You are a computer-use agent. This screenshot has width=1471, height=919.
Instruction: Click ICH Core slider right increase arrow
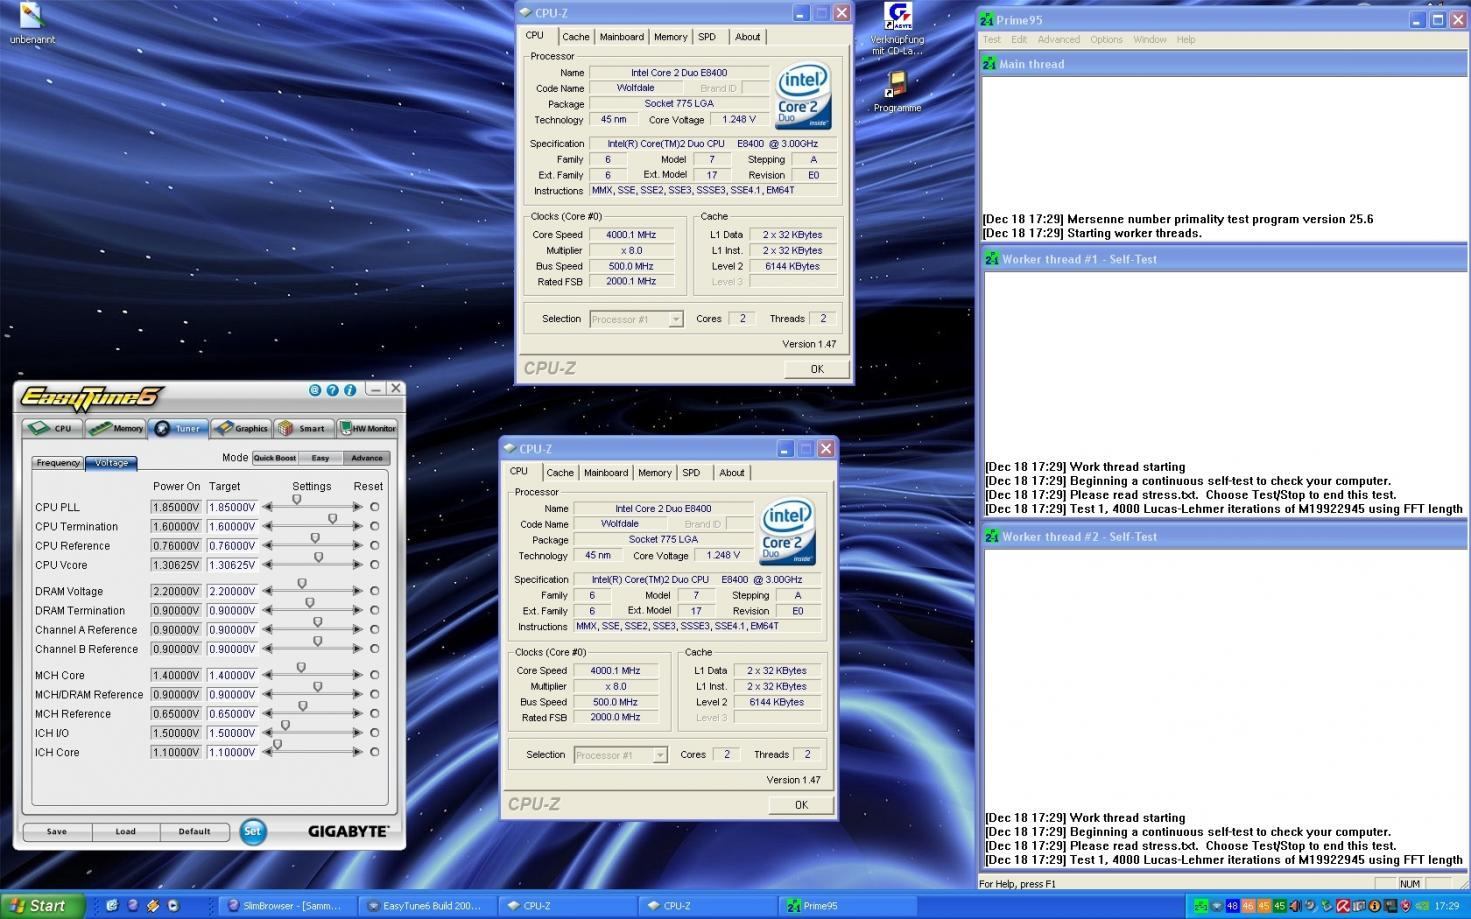pyautogui.click(x=358, y=752)
